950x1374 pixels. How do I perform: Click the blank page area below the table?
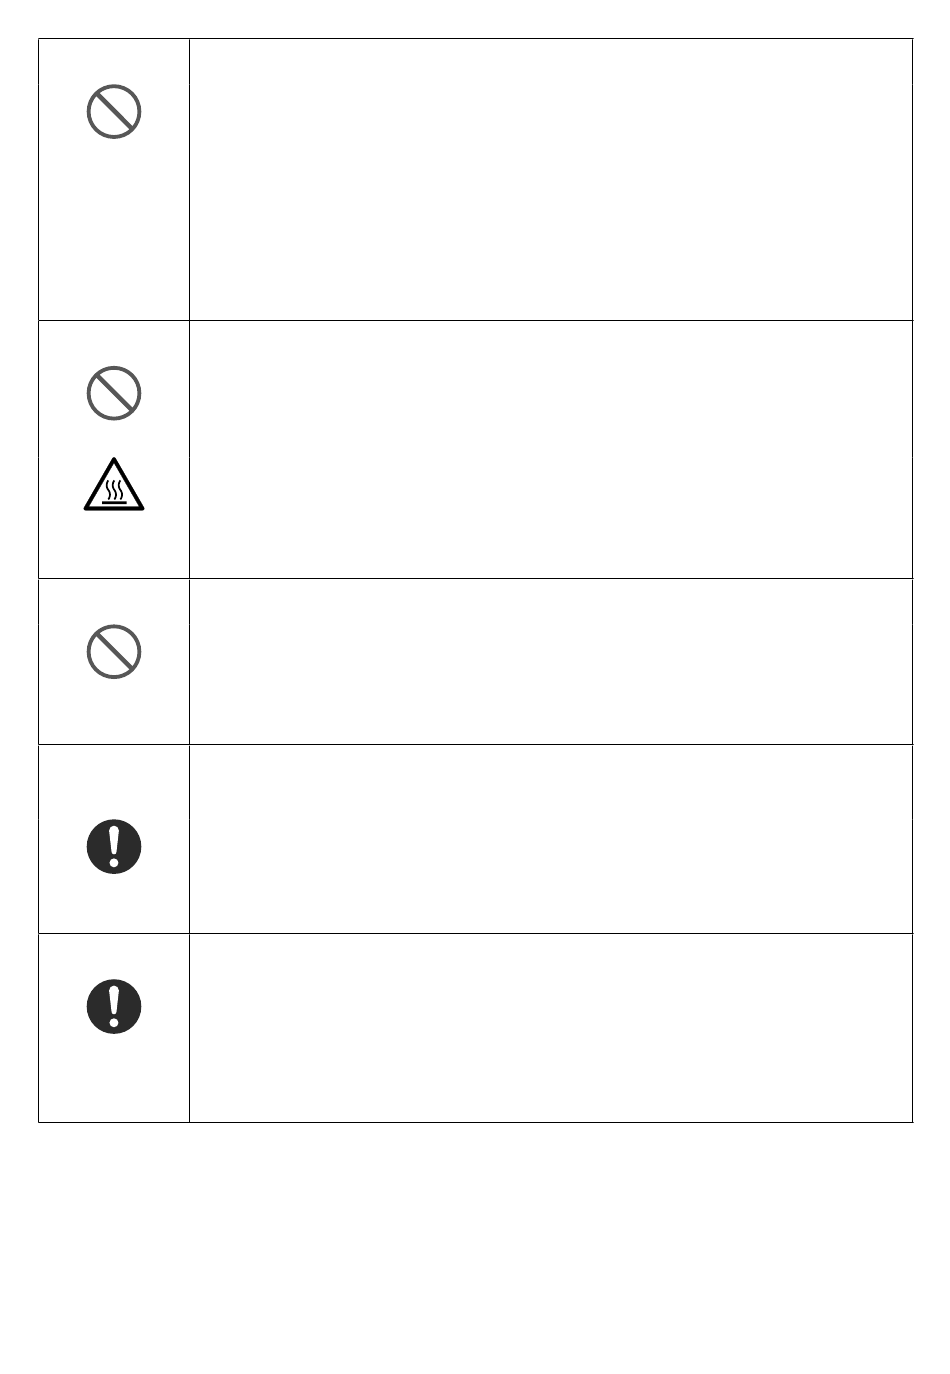[x=475, y=1248]
